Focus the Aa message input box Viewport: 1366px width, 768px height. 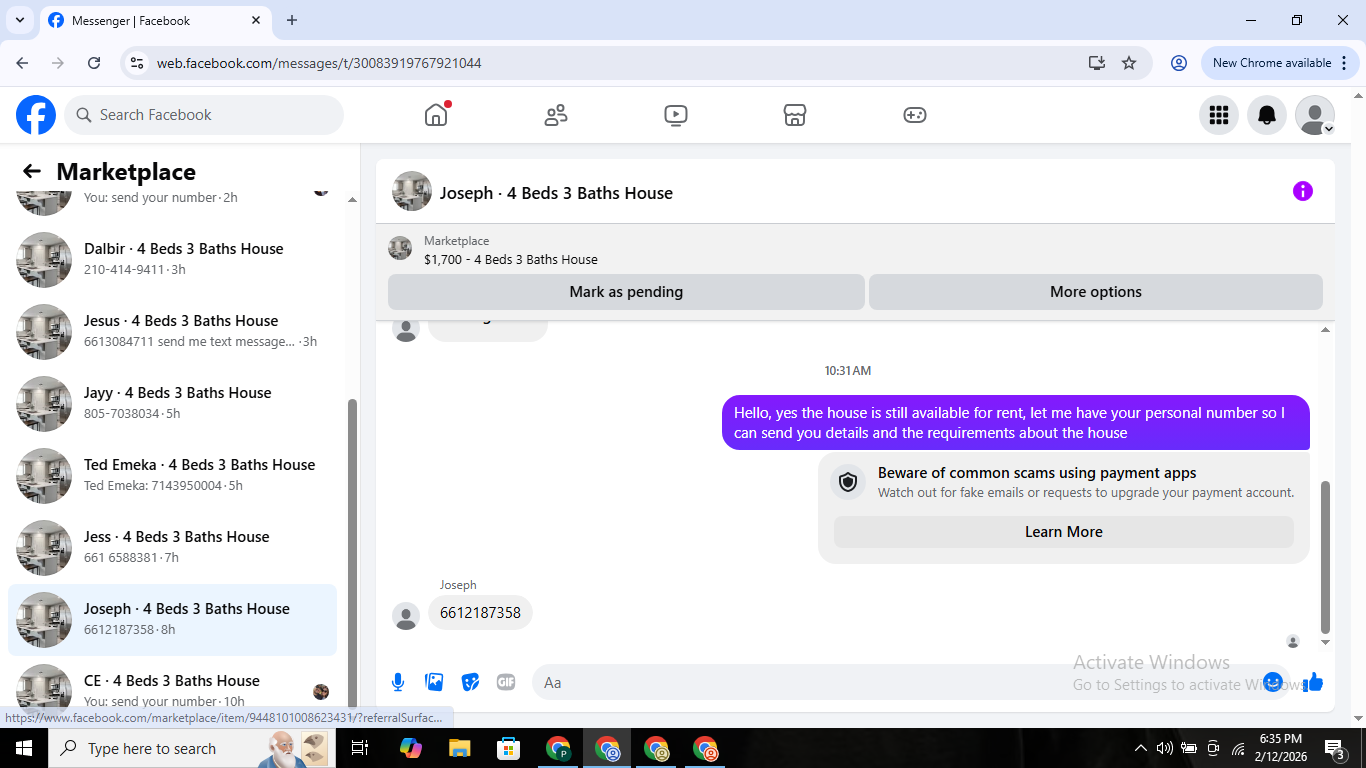coord(900,682)
